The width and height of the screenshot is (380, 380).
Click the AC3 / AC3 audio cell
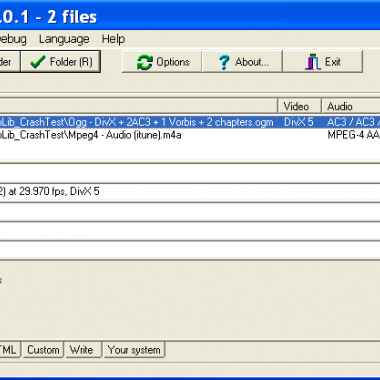click(353, 122)
